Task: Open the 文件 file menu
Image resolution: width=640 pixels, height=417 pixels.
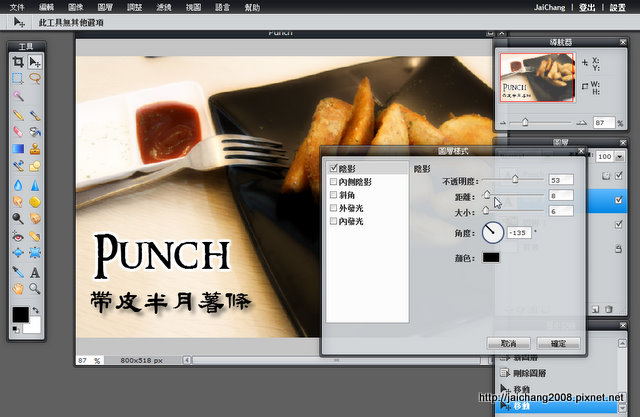Action: click(17, 7)
